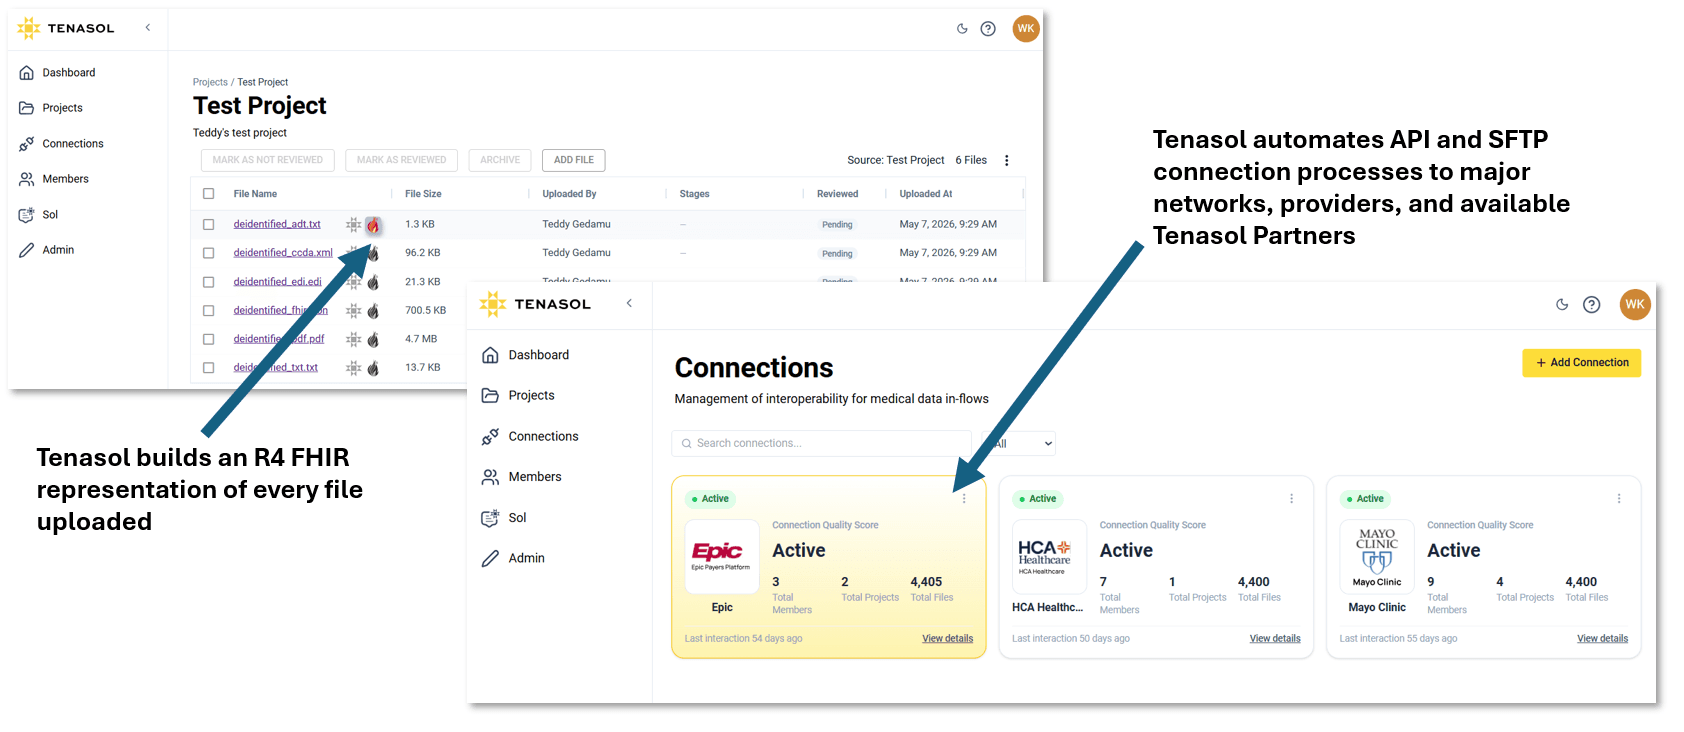This screenshot has width=1684, height=732.
Task: Open Connections in Test Project window sidebar
Action: tap(61, 144)
